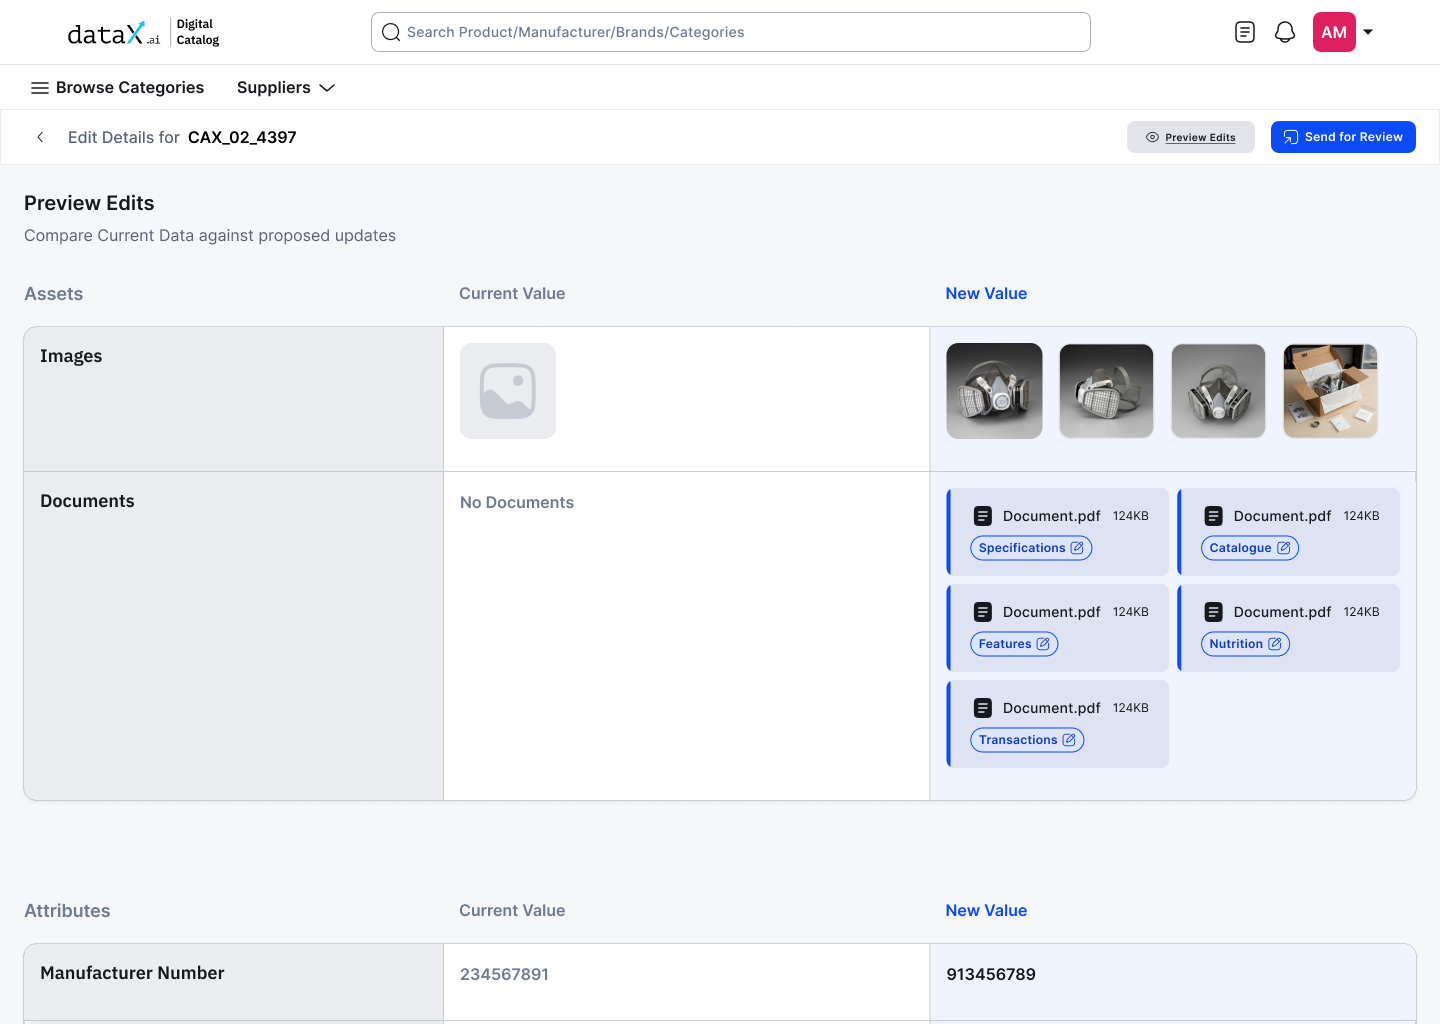
Task: Open the Browse Categories hamburger icon
Action: point(40,88)
